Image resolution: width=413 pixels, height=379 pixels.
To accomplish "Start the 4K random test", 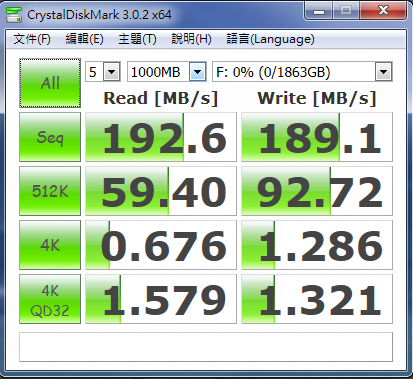I will [x=50, y=245].
